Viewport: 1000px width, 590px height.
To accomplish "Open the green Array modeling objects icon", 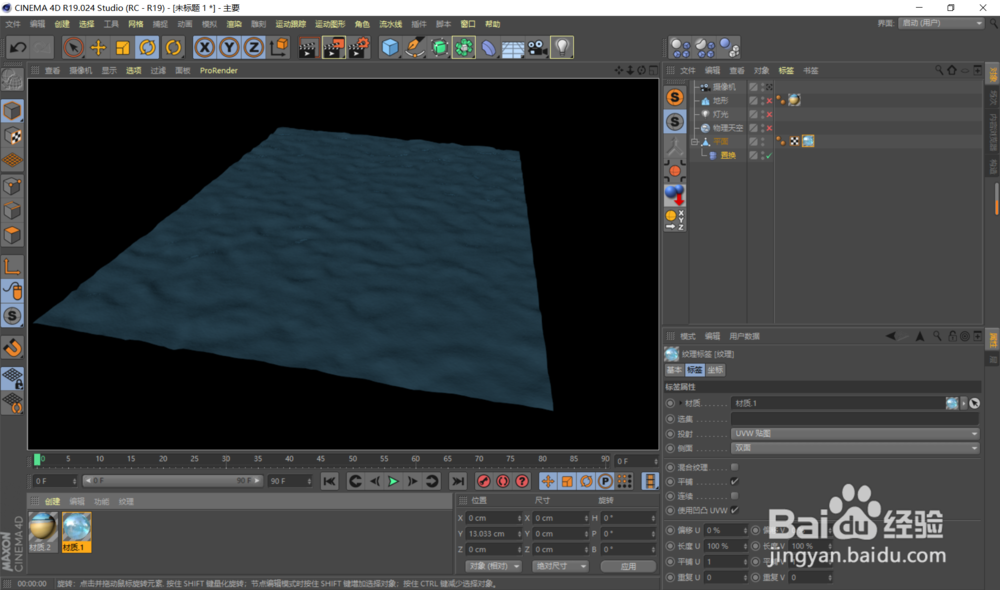I will click(x=464, y=47).
